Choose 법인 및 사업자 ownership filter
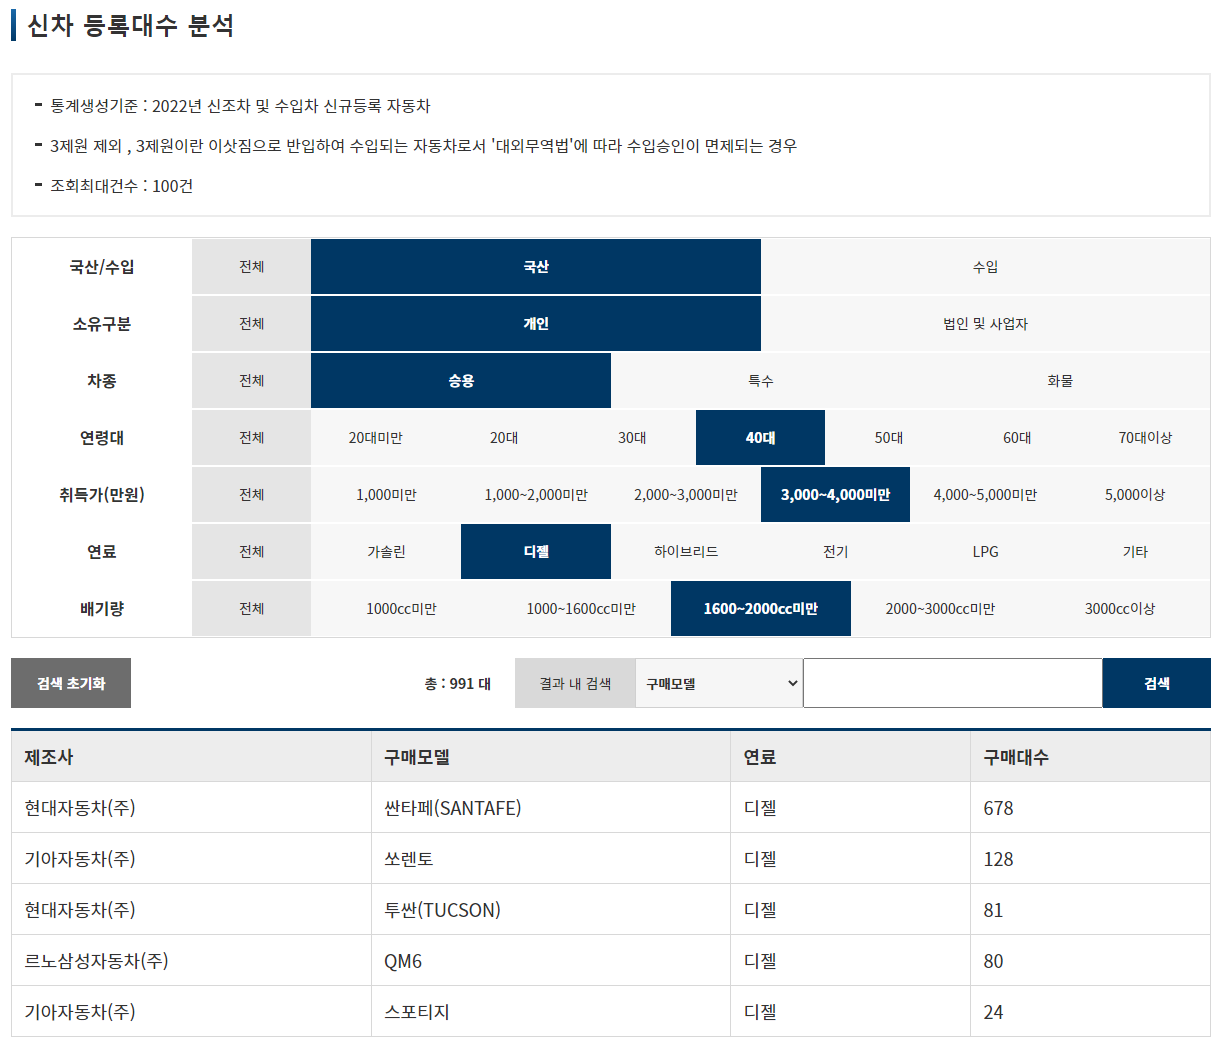 coord(985,324)
